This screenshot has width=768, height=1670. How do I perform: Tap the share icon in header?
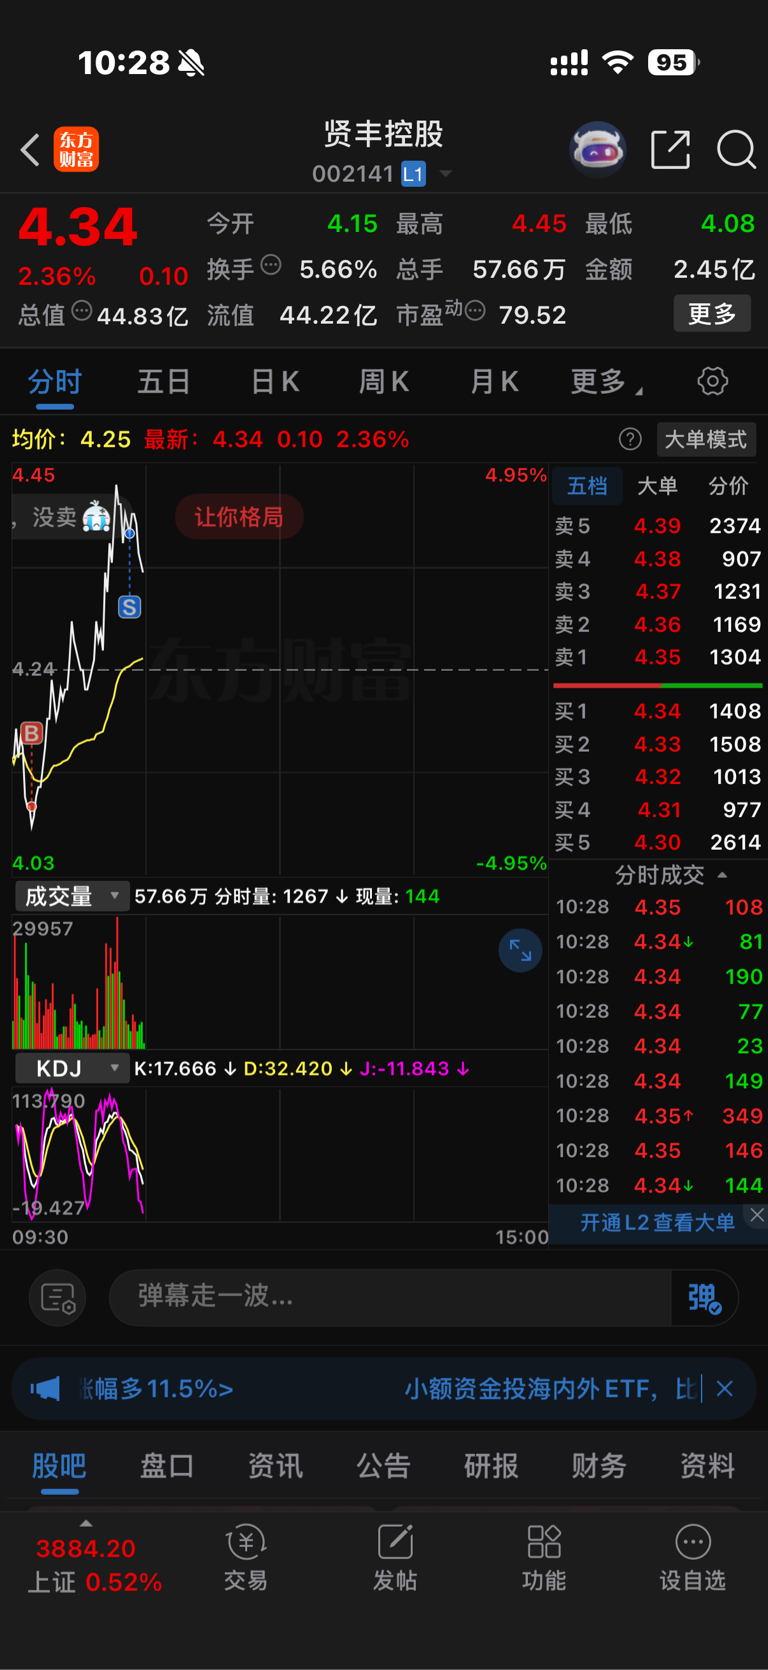[670, 150]
